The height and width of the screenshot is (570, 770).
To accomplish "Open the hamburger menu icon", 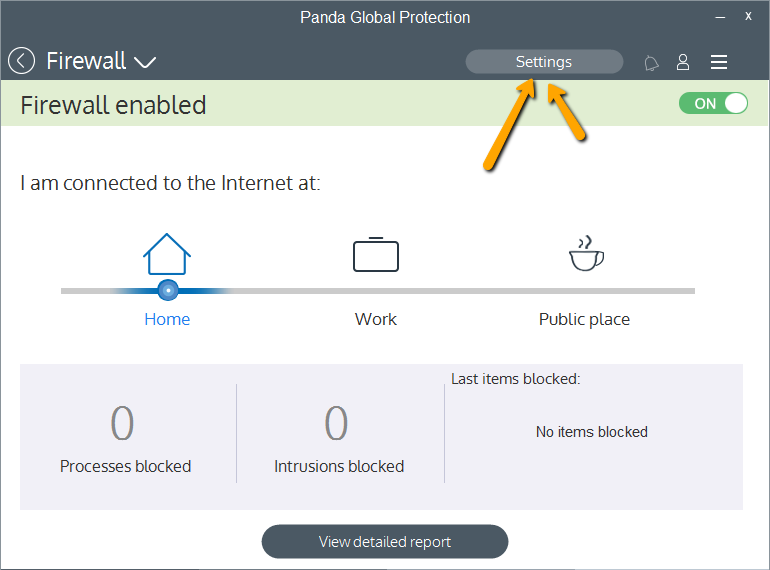I will [x=718, y=62].
